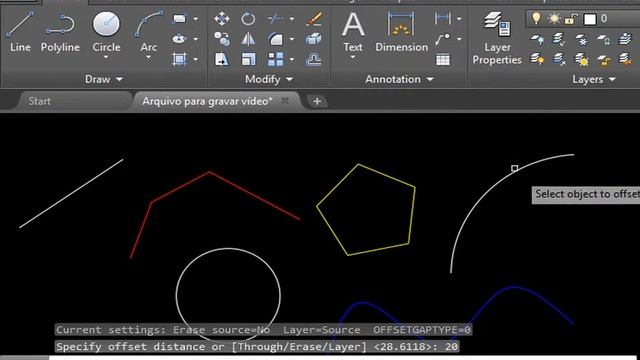This screenshot has width=640, height=360.
Task: Select the Linear dimension icon
Action: click(x=443, y=19)
